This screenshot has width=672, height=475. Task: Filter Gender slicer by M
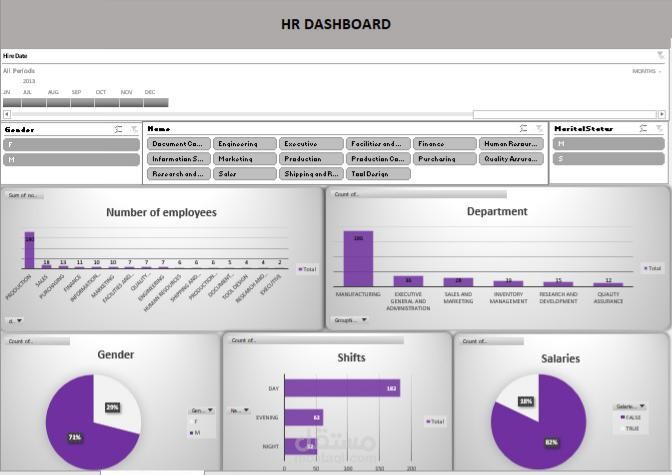point(72,159)
